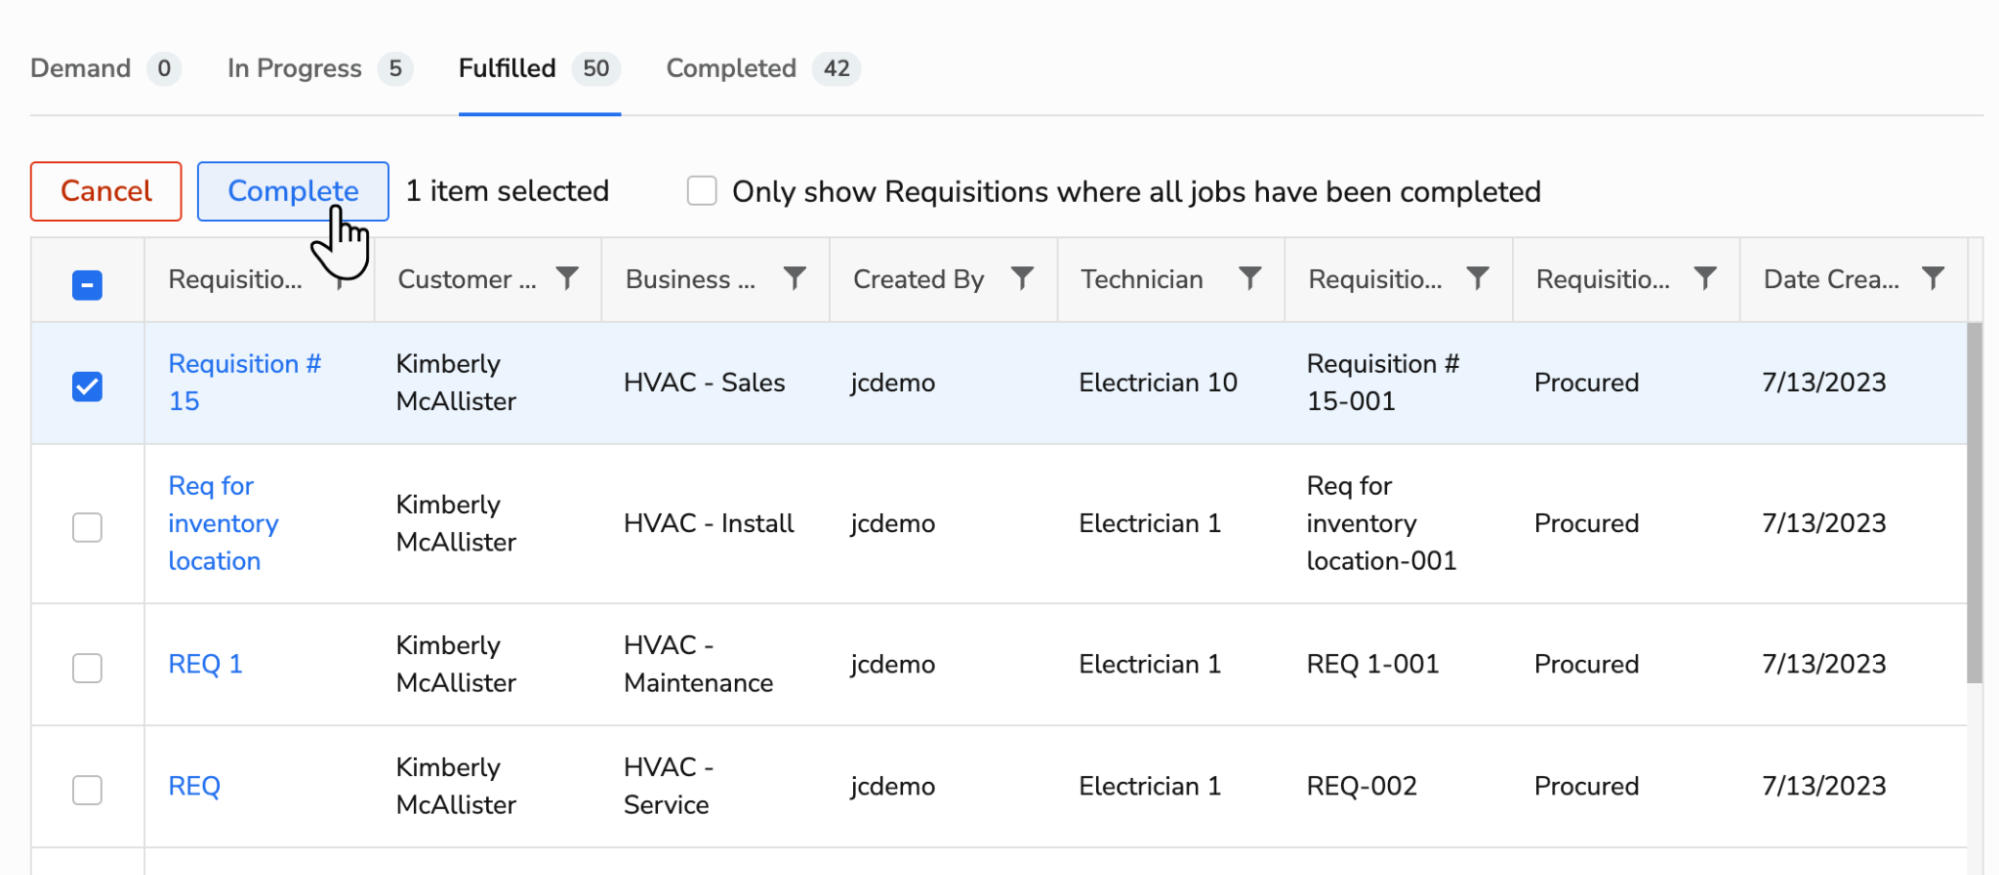Click the red Cancel button
The image size is (1999, 875).
pyautogui.click(x=106, y=191)
